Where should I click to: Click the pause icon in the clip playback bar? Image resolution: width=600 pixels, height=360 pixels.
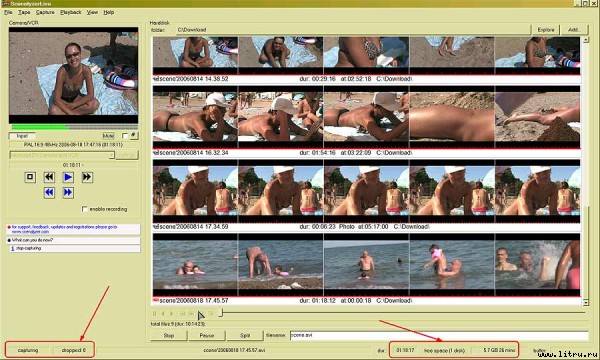pos(155,314)
